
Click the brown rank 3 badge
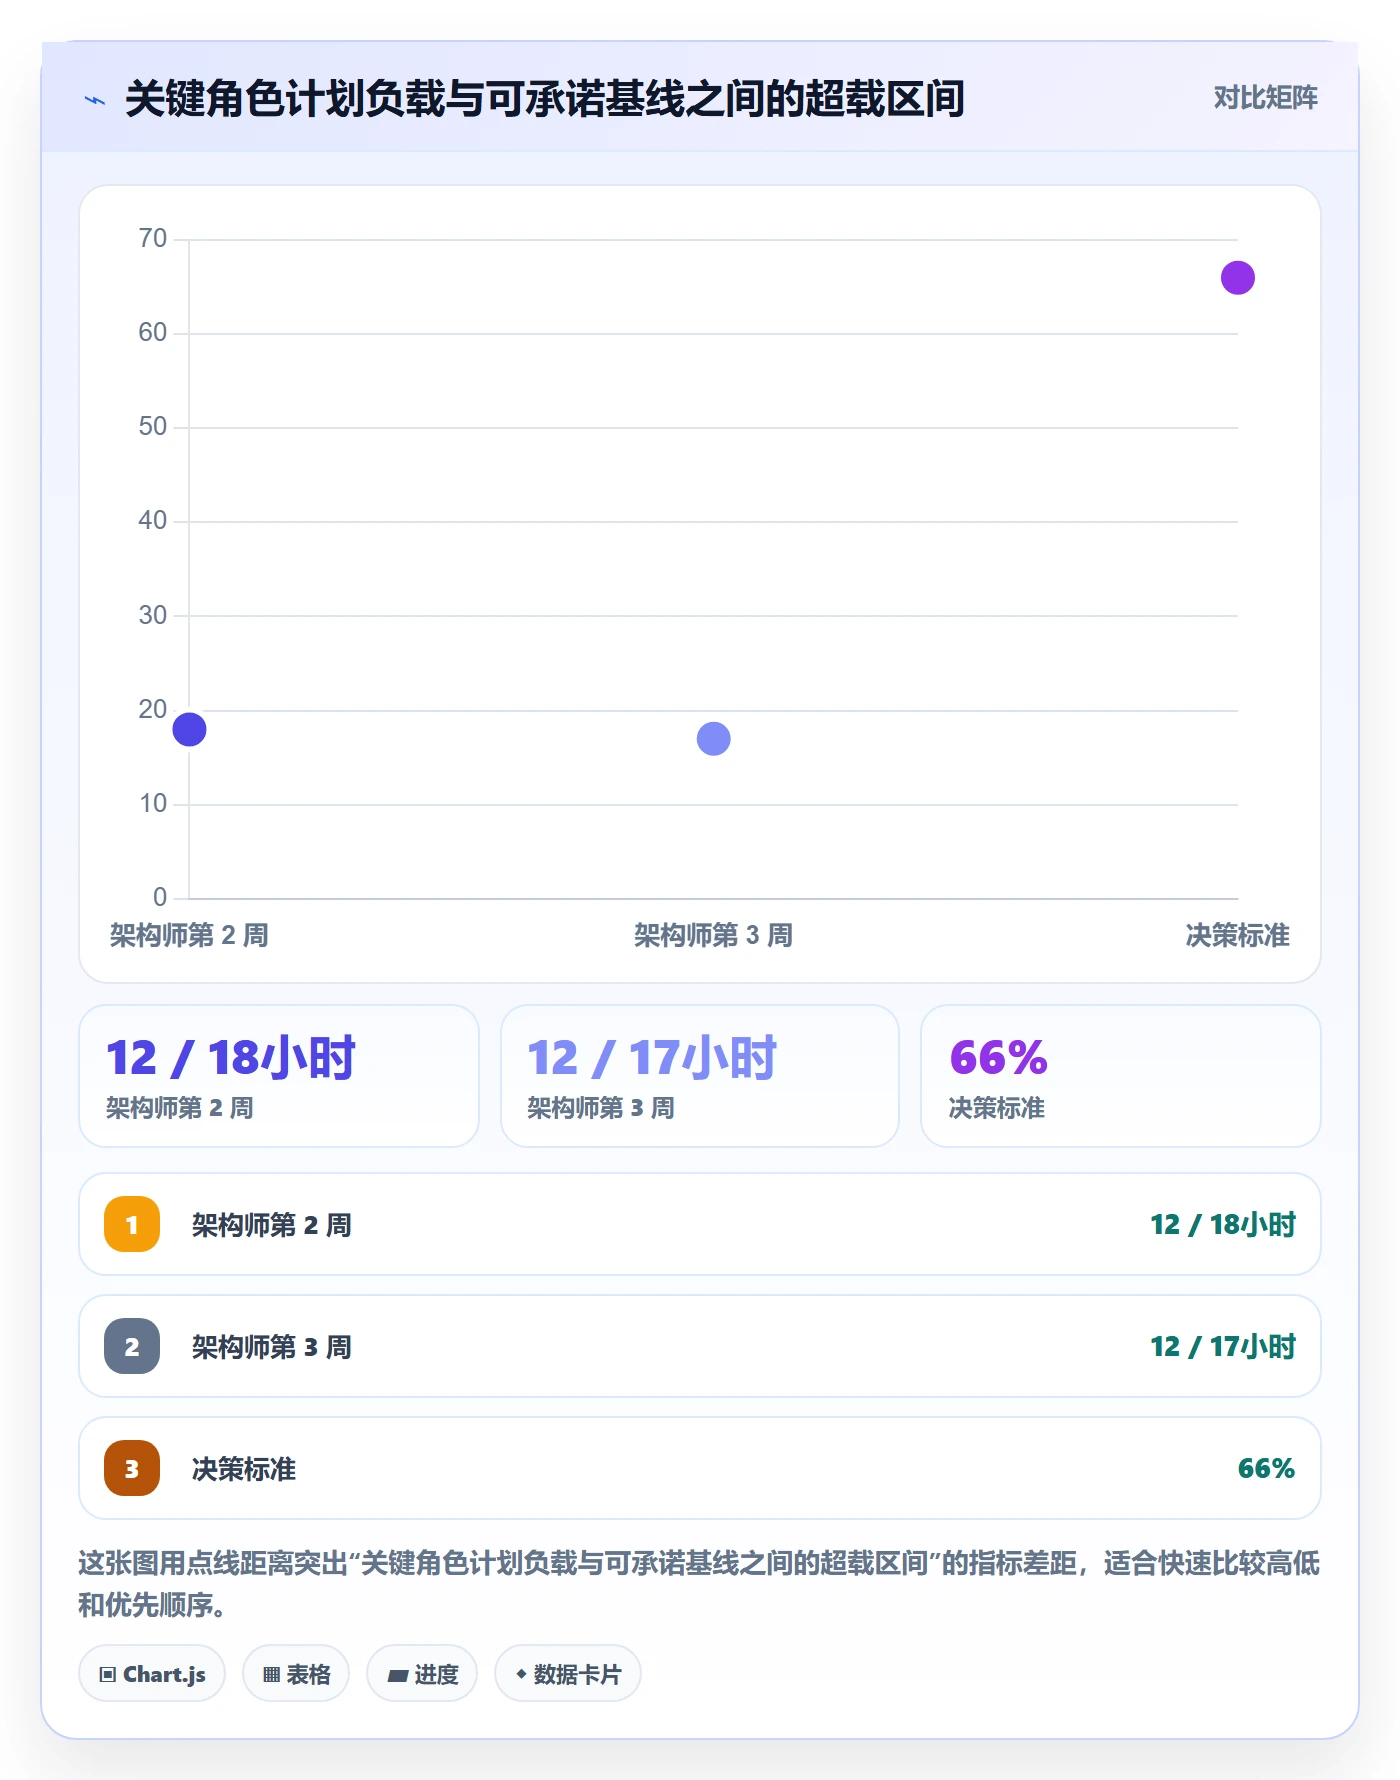point(132,1468)
